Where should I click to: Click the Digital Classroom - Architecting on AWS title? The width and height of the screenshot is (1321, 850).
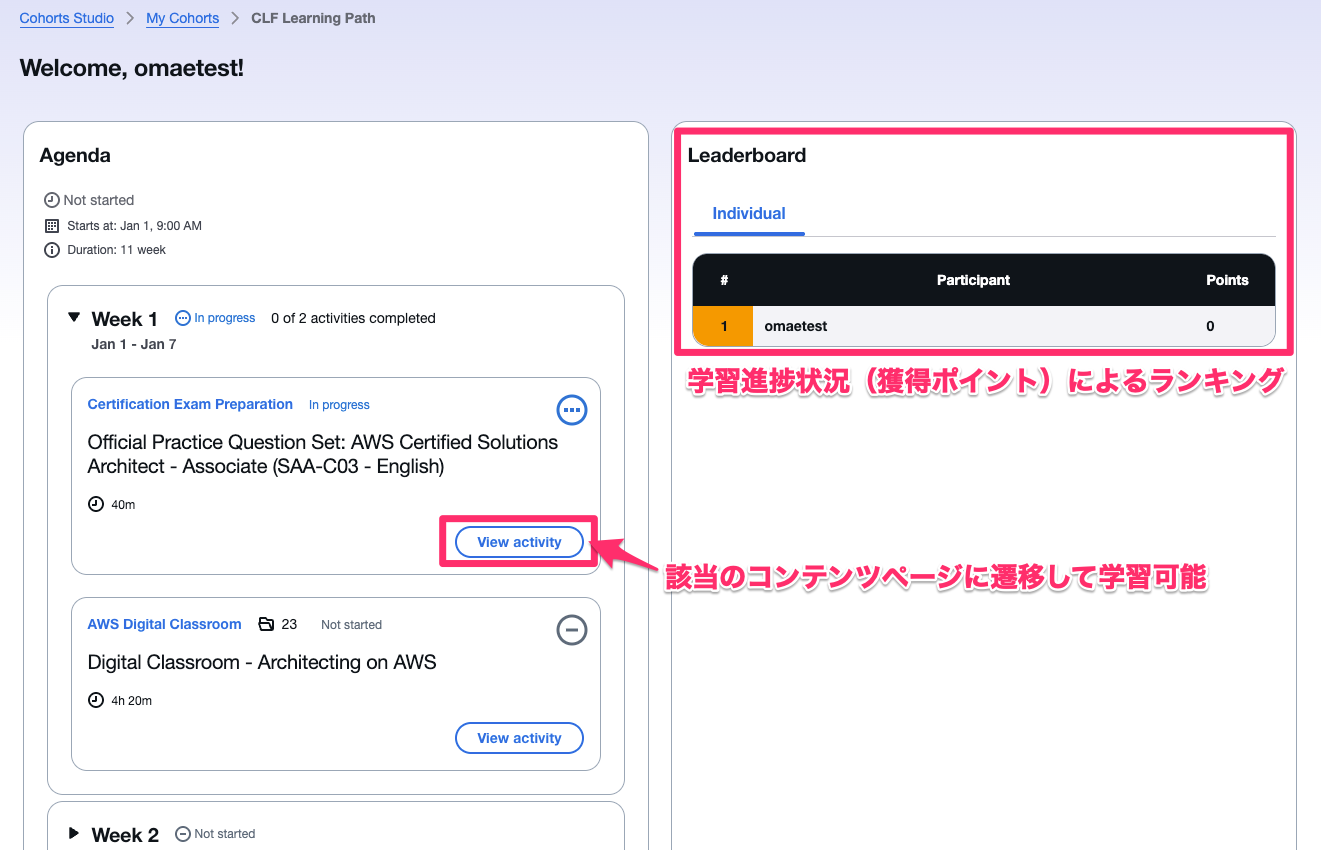click(262, 662)
